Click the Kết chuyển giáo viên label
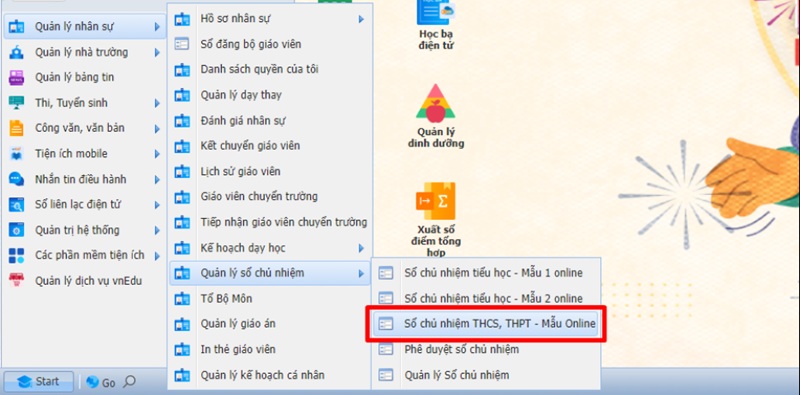 pos(250,146)
